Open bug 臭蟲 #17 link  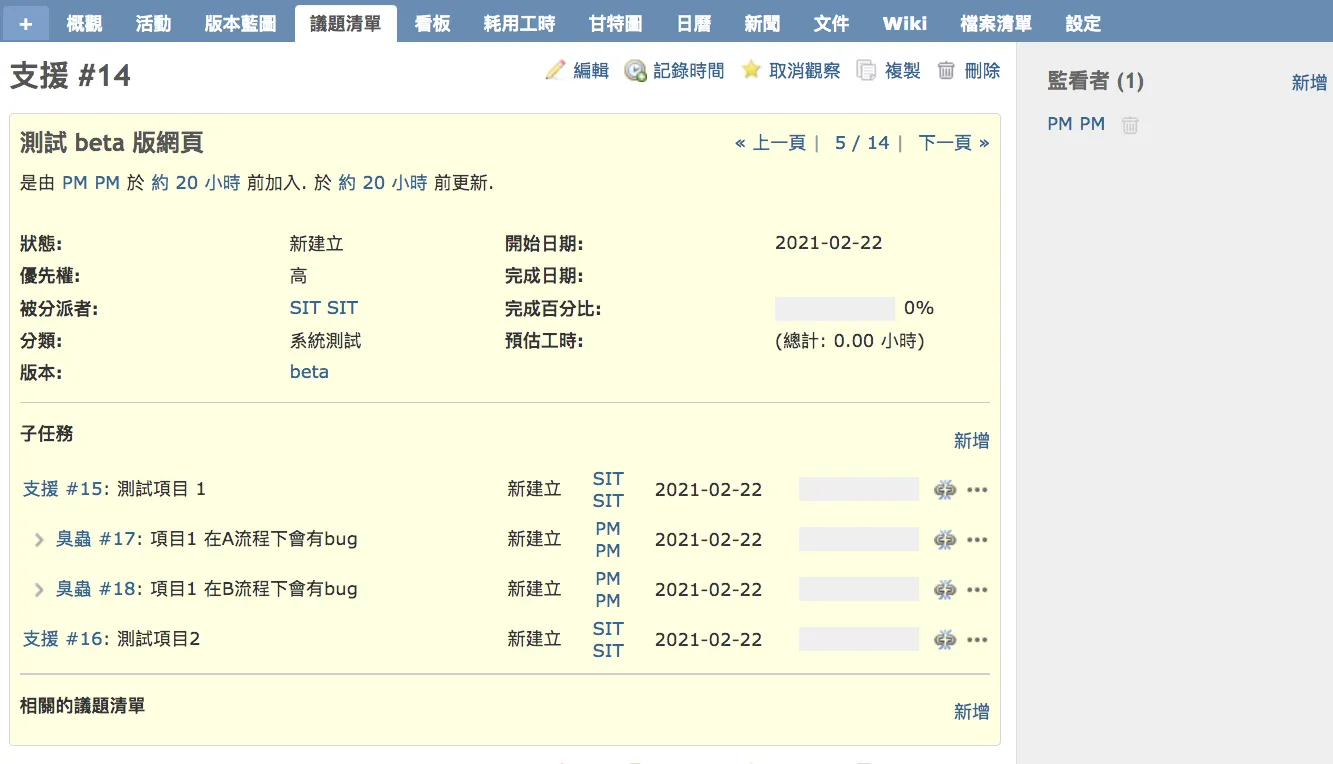(96, 539)
